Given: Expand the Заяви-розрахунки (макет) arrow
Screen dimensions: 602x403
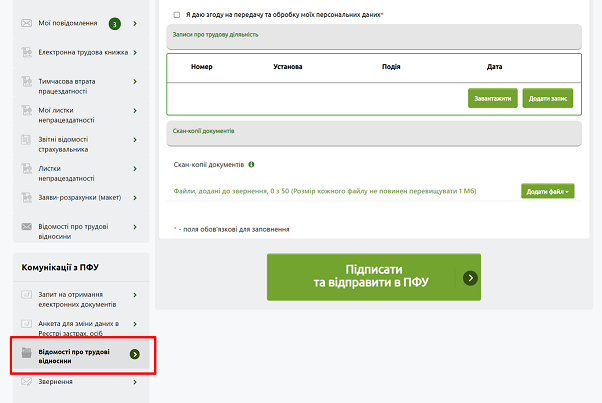Looking at the screenshot, I should tap(135, 197).
